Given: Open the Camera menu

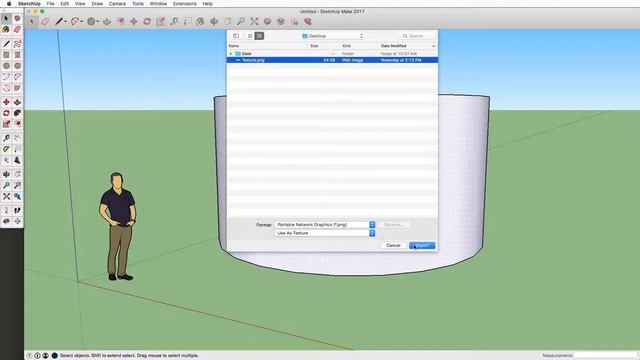Looking at the screenshot, I should click(x=117, y=4).
